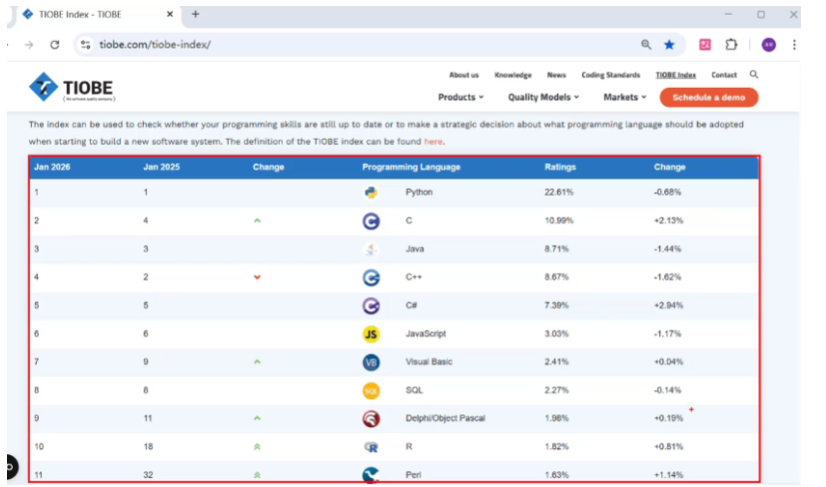826x487 pixels.
Task: Open the Knowledge menu item
Action: (x=513, y=75)
